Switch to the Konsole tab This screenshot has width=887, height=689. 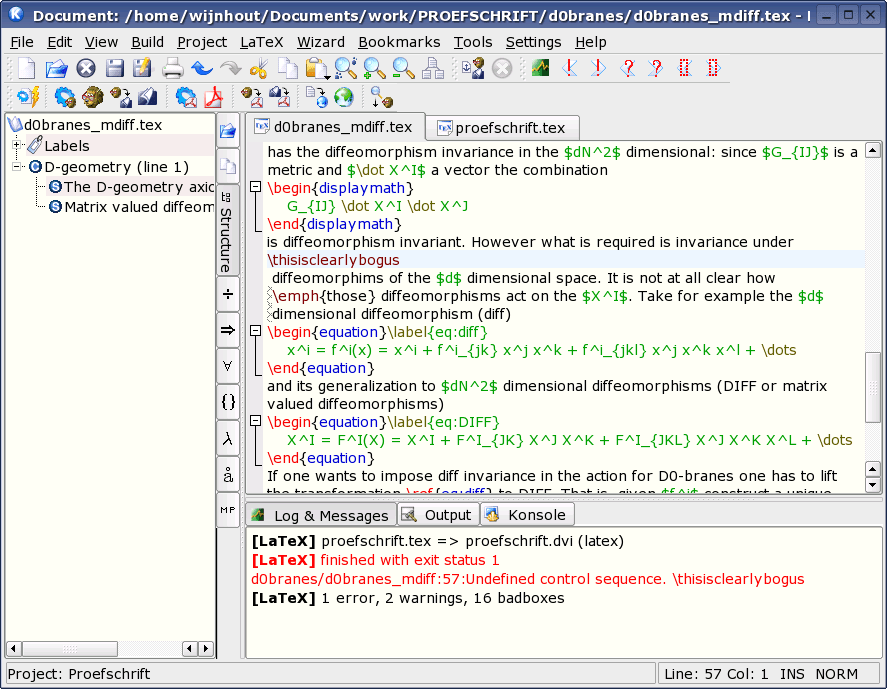(x=527, y=514)
